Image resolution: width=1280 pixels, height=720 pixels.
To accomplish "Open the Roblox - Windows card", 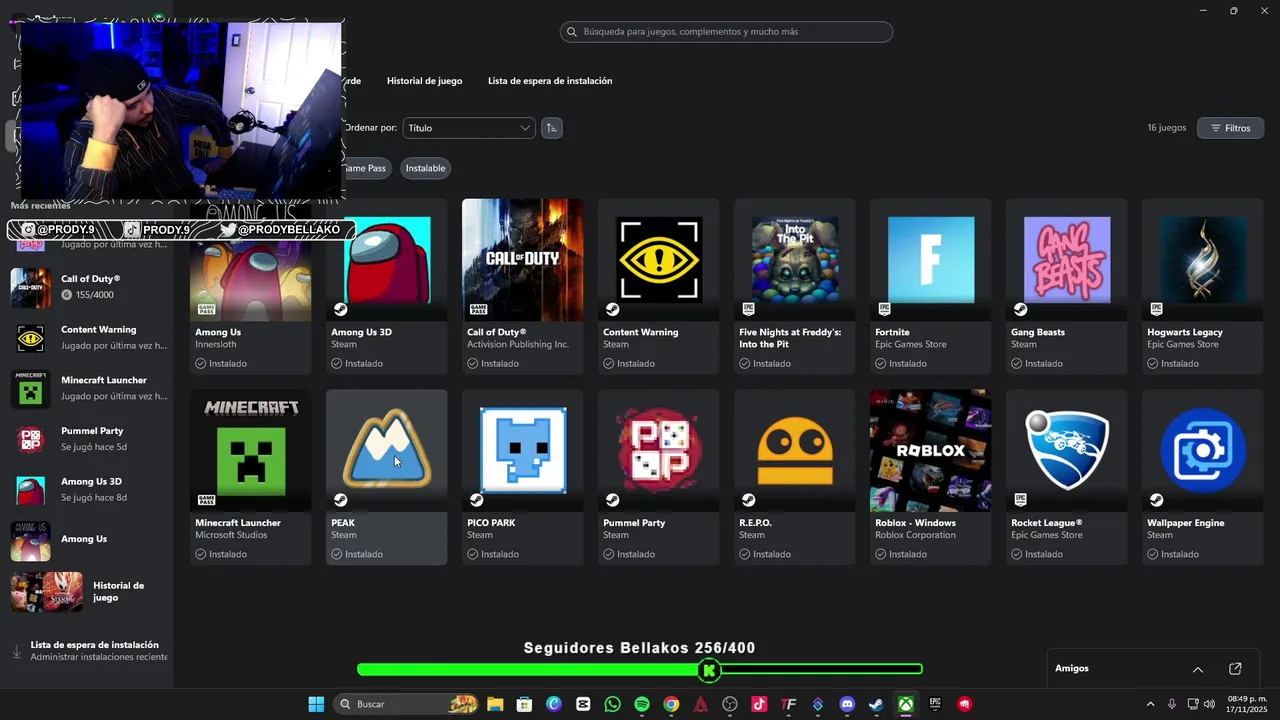I will 930,477.
